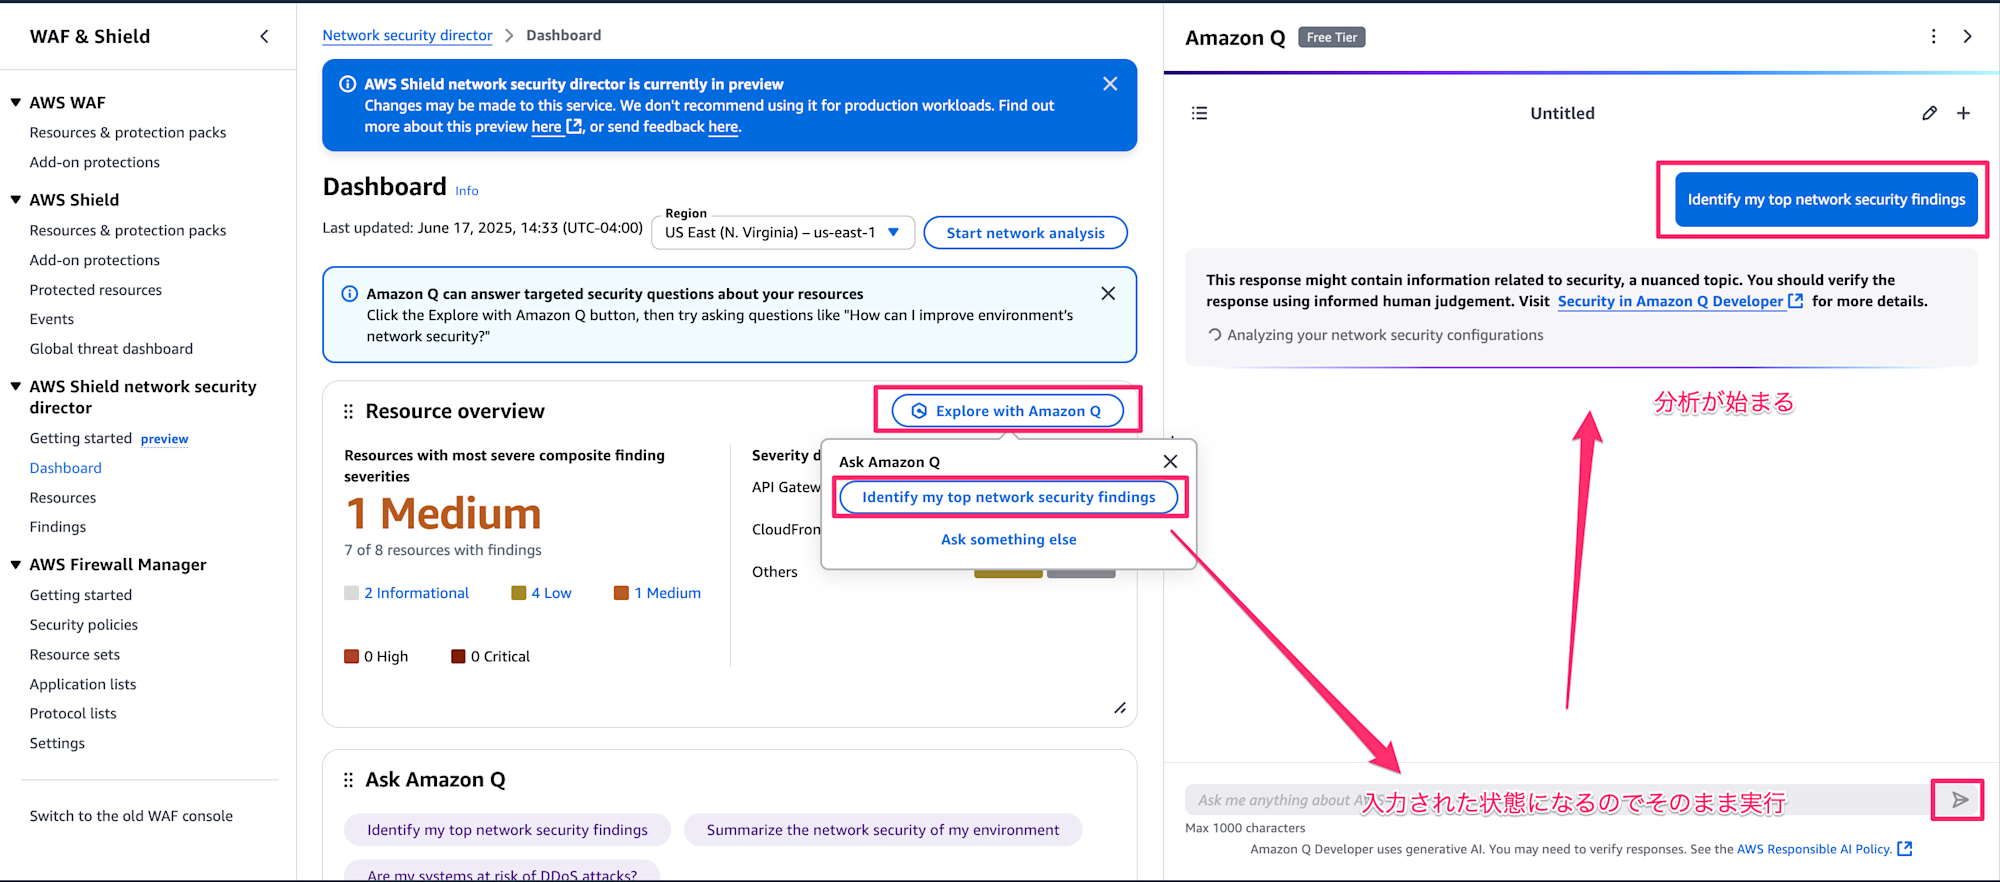
Task: Click info icon in Amazon Q banner
Action: pos(349,293)
